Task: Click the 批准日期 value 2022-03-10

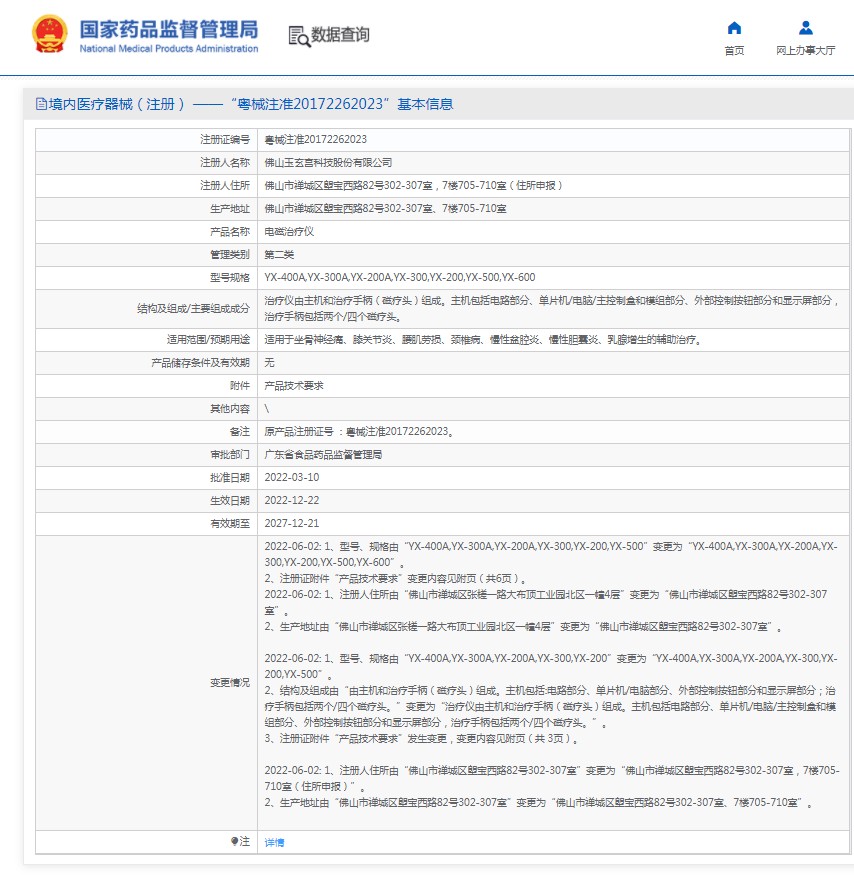Action: [x=292, y=478]
